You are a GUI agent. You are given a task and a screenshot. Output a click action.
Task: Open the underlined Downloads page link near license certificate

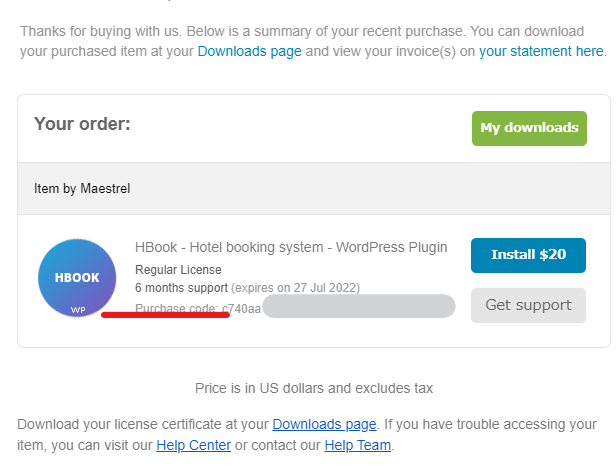[324, 424]
